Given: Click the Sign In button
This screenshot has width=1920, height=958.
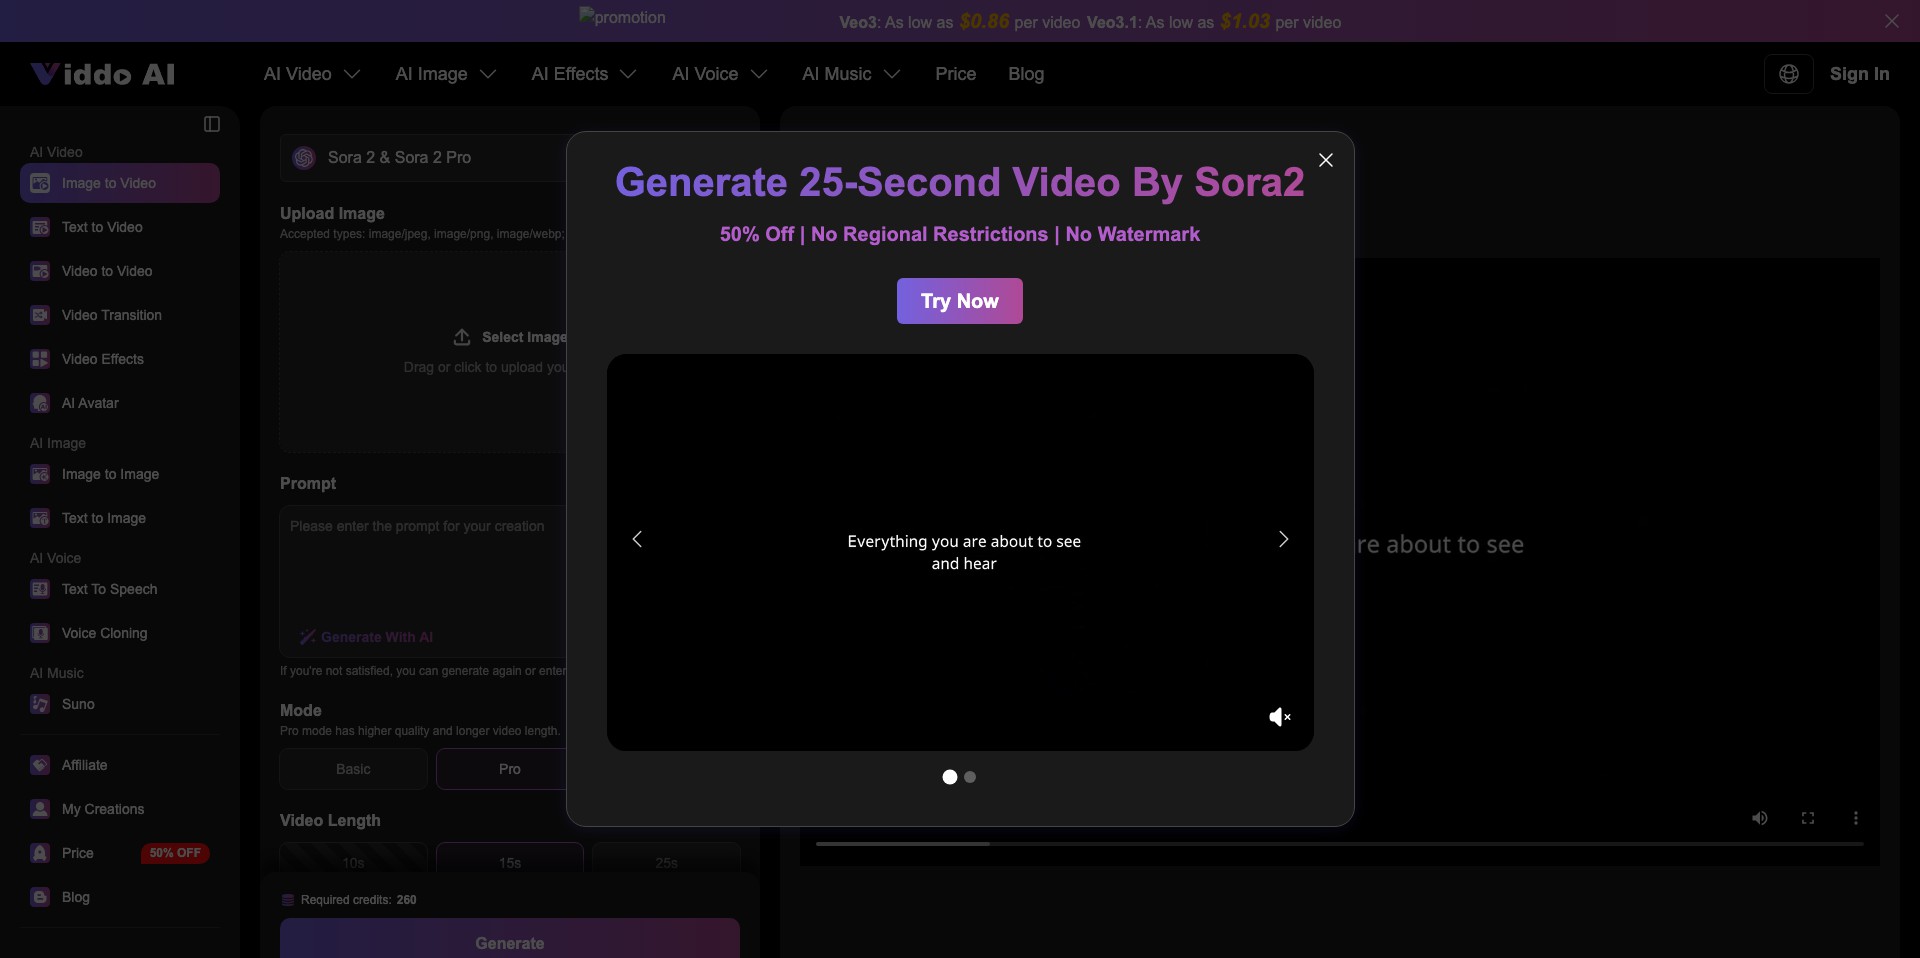Looking at the screenshot, I should [x=1859, y=74].
